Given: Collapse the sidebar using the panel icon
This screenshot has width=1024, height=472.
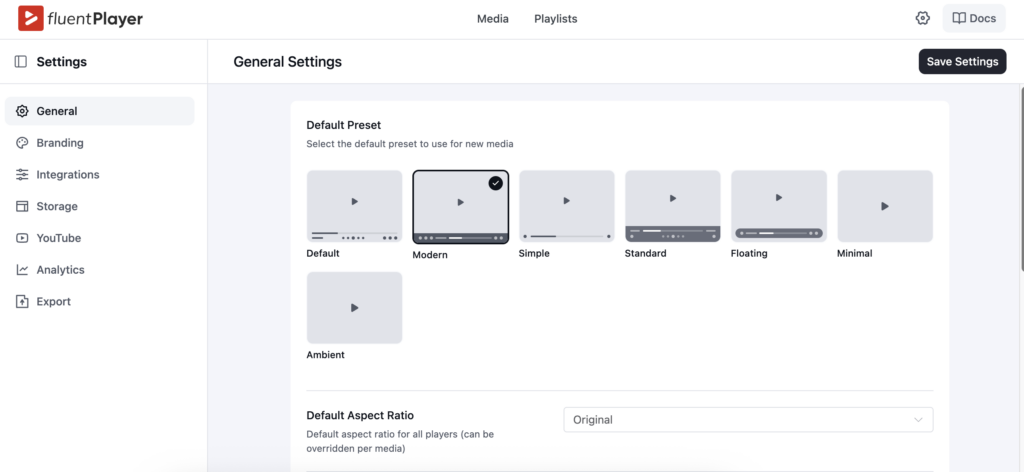Looking at the screenshot, I should click(x=21, y=62).
